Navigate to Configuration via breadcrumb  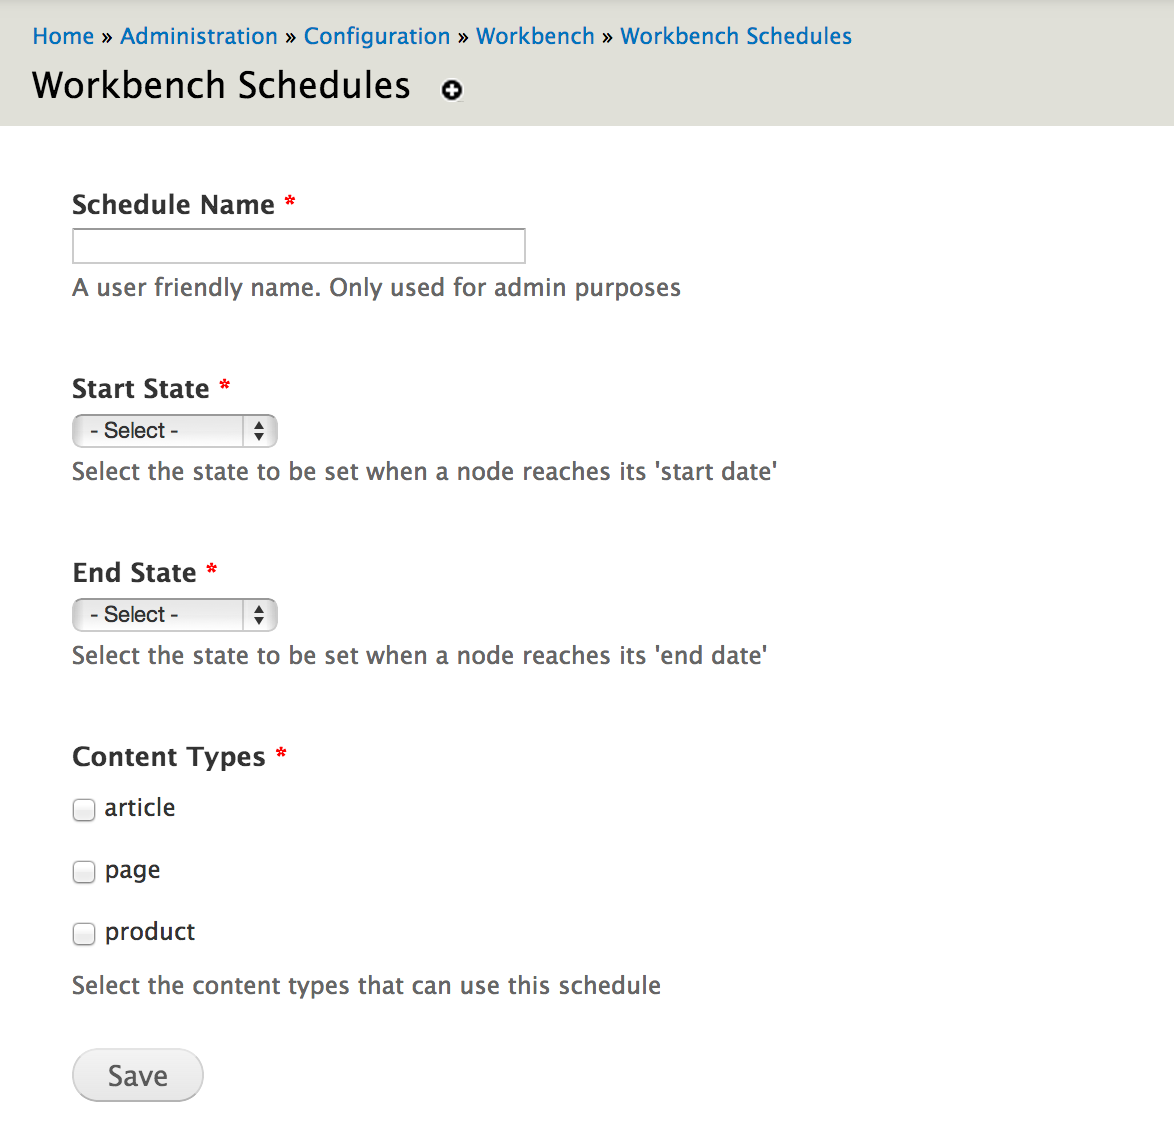pyautogui.click(x=377, y=36)
